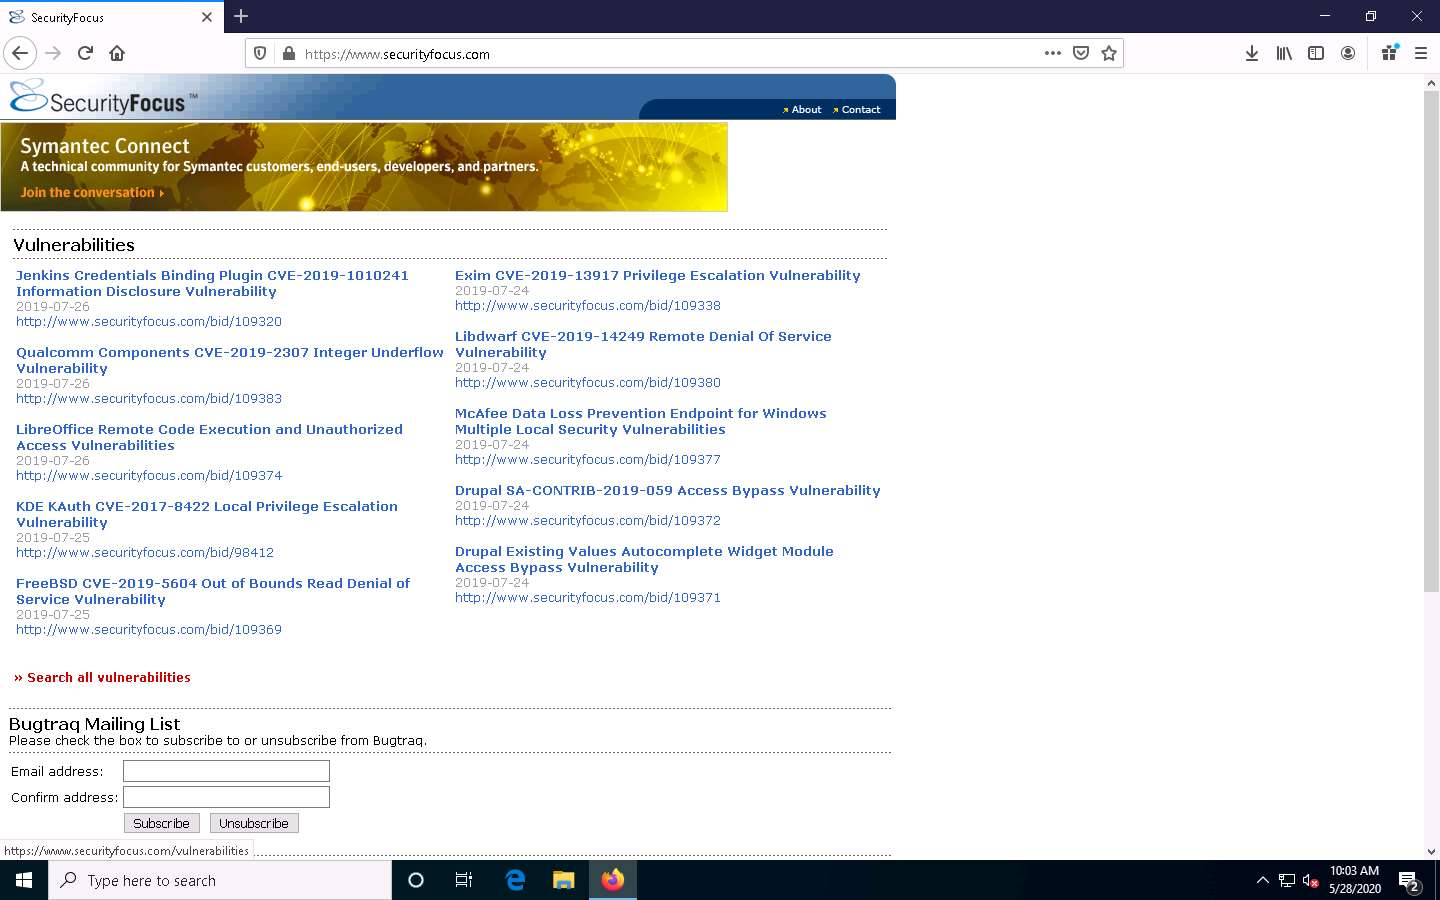Open a new browser tab
1440x900 pixels.
pos(241,16)
